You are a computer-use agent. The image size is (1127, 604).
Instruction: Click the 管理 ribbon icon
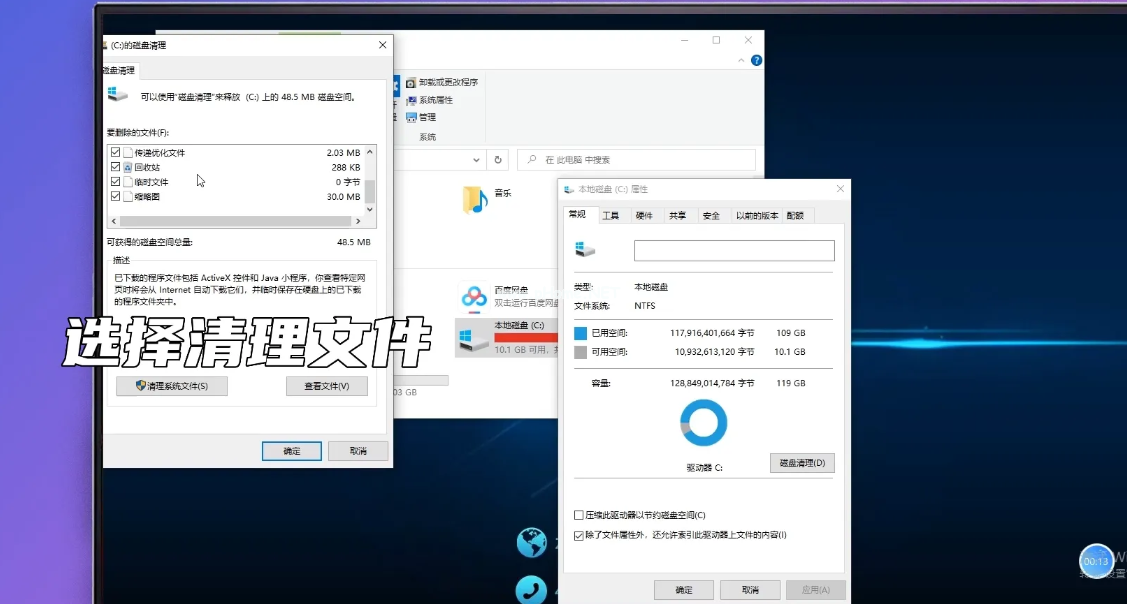pyautogui.click(x=410, y=117)
